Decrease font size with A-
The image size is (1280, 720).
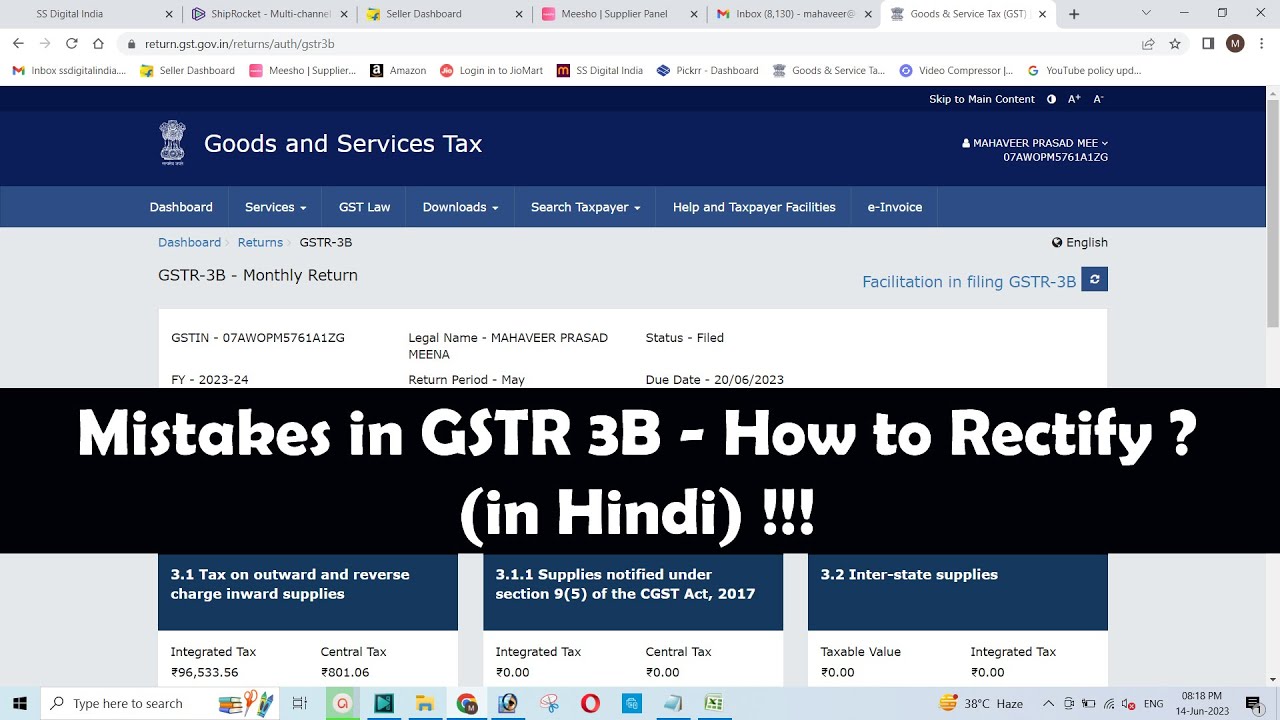pos(1098,99)
